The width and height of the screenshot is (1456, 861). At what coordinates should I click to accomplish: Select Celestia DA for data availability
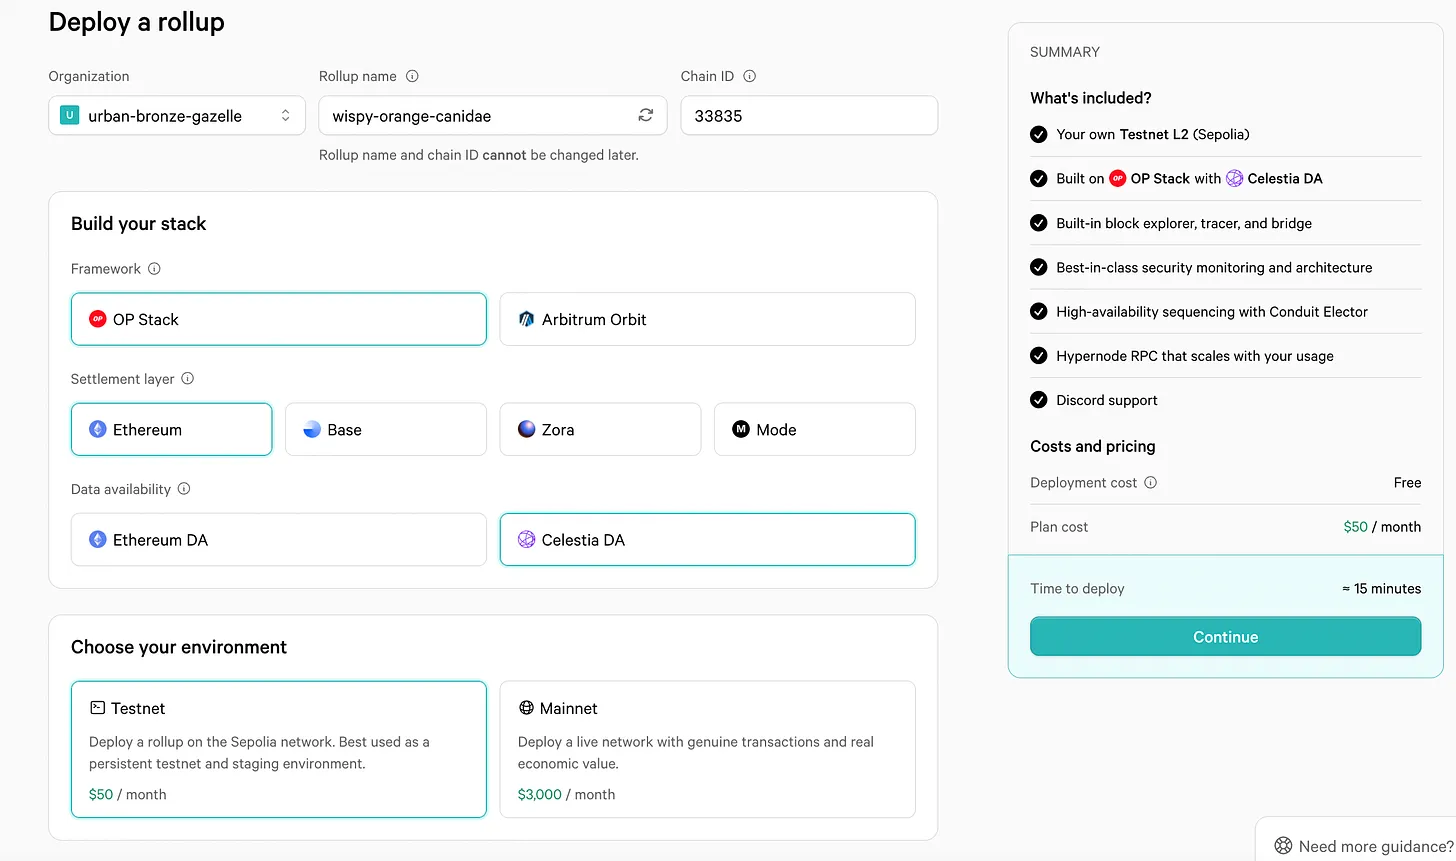[x=707, y=540]
